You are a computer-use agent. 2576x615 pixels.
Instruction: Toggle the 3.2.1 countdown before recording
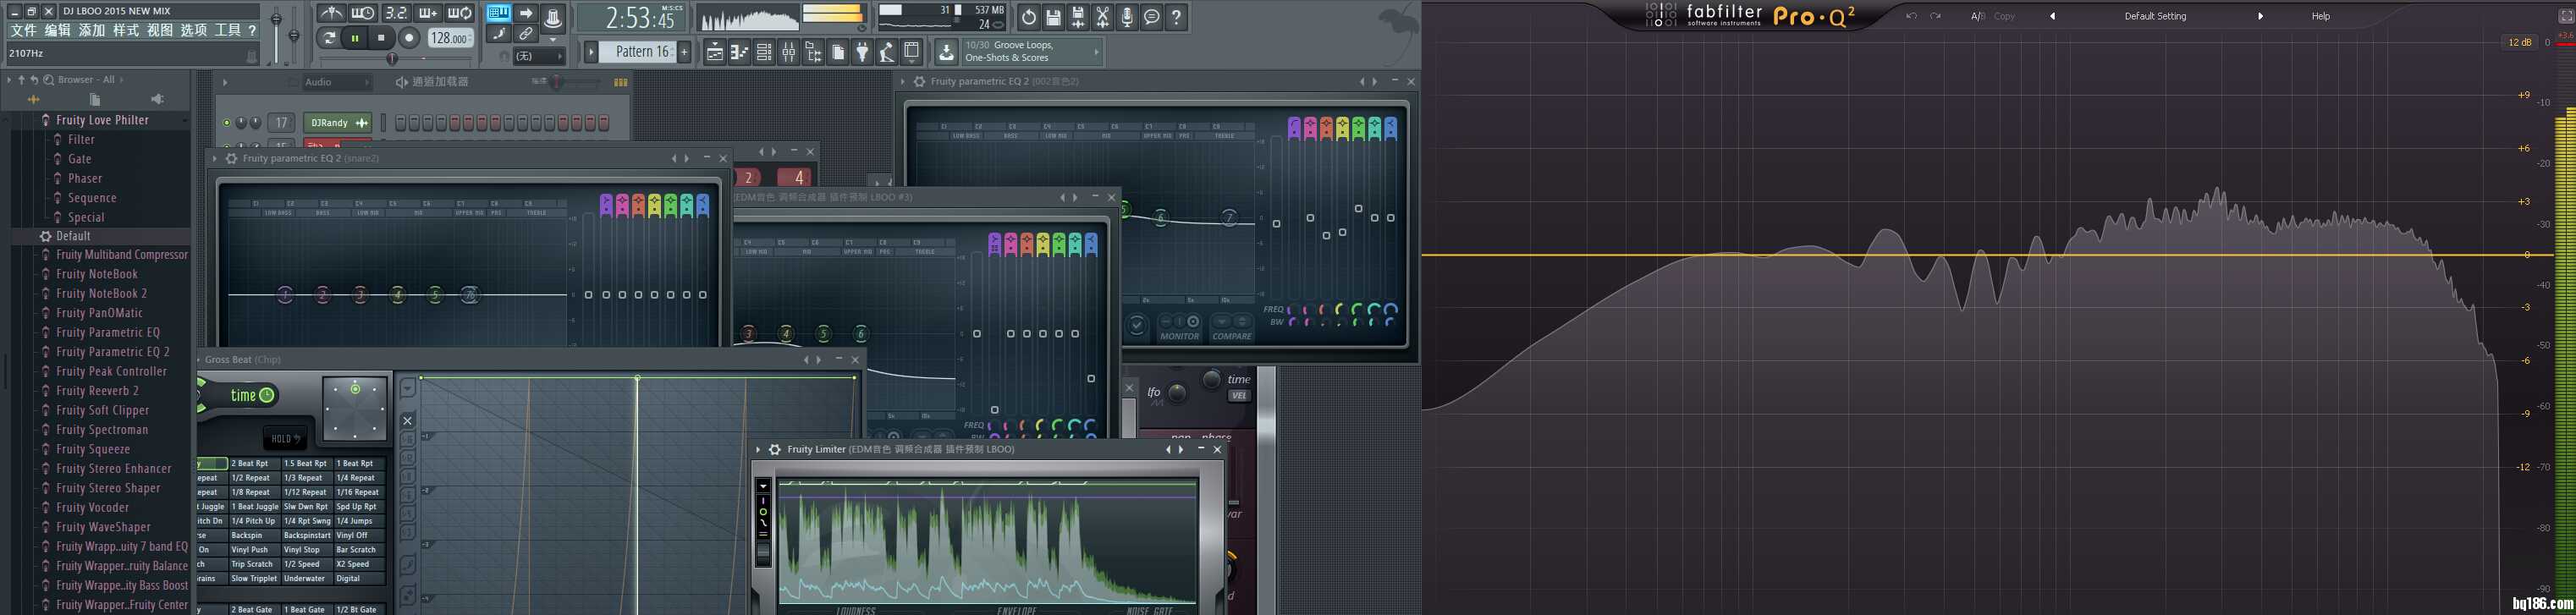click(396, 13)
